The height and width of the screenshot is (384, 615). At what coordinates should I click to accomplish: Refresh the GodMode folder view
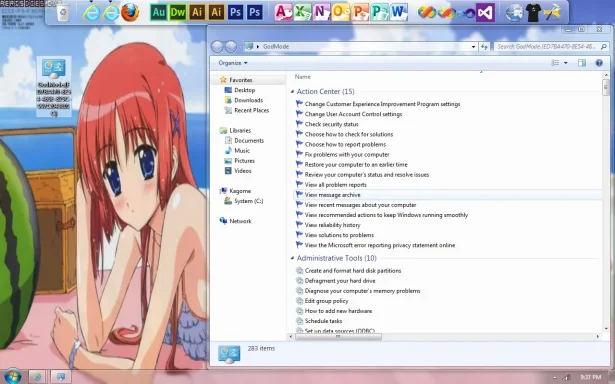pyautogui.click(x=484, y=47)
